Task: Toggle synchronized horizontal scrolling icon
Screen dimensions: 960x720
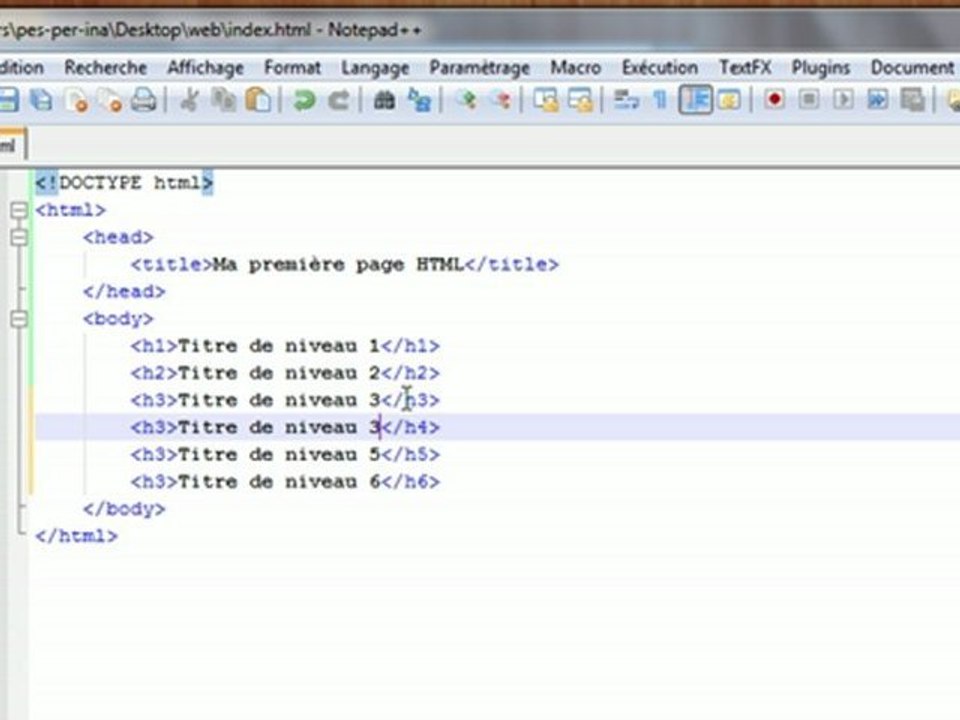Action: pos(580,100)
